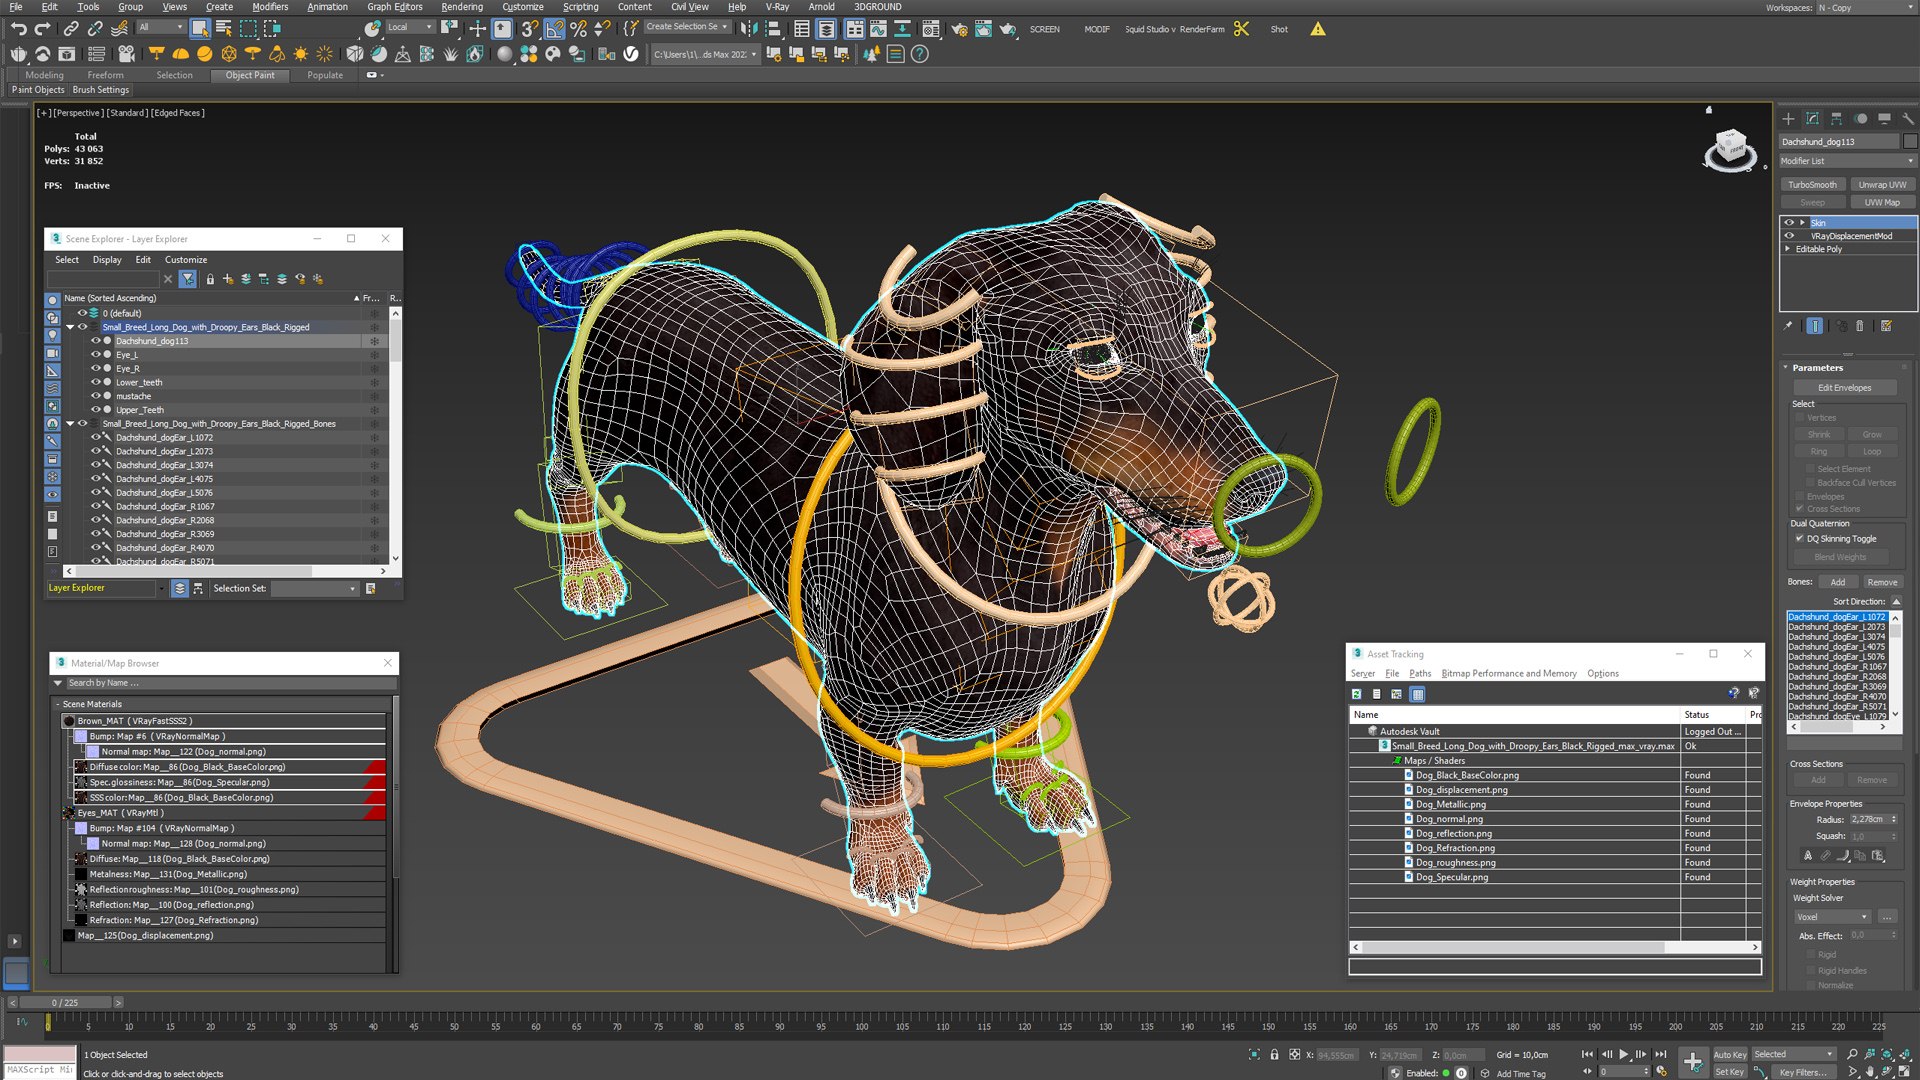Open the Modifiers menu
The width and height of the screenshot is (1920, 1080).
(x=270, y=7)
